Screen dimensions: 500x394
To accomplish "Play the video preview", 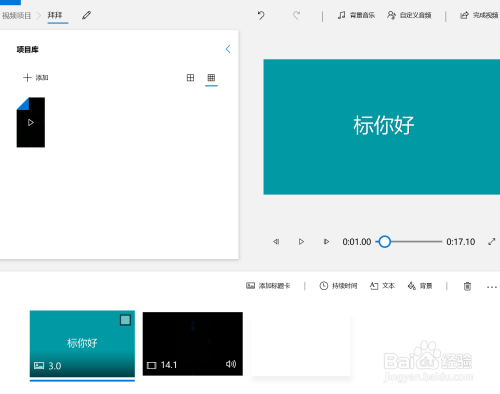I will click(301, 241).
